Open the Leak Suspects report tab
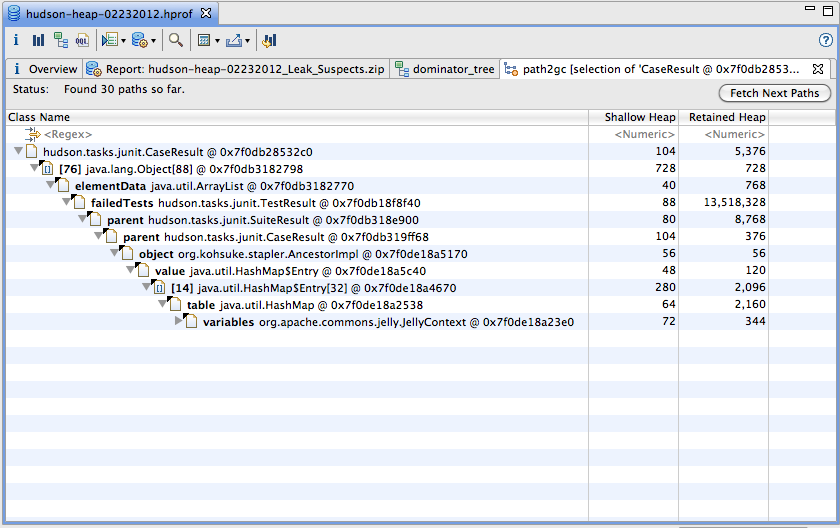Viewport: 840px width, 528px height. click(234, 69)
